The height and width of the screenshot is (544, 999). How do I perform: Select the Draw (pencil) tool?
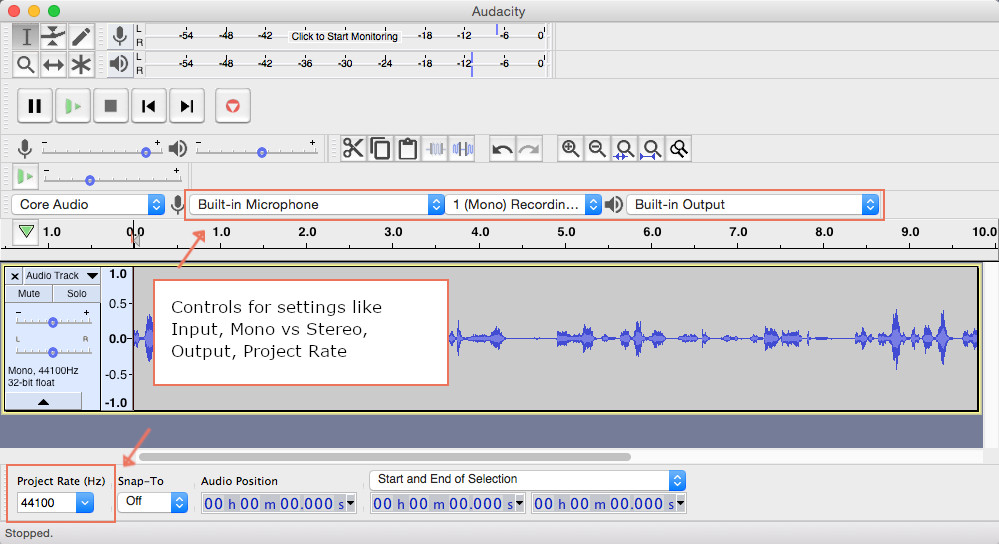[x=80, y=37]
